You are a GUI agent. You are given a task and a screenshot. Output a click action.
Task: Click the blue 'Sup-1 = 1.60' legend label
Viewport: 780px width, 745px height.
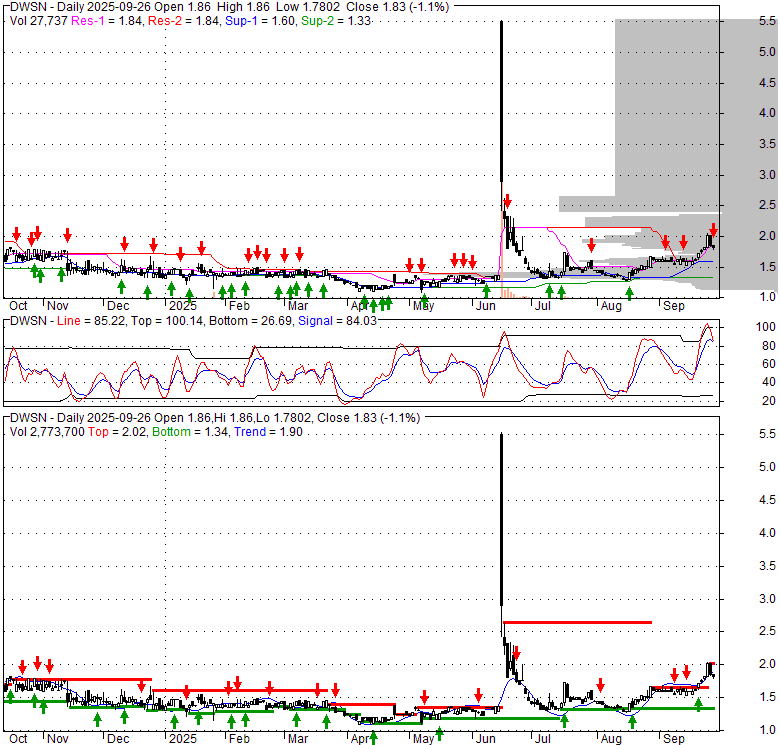tap(260, 21)
